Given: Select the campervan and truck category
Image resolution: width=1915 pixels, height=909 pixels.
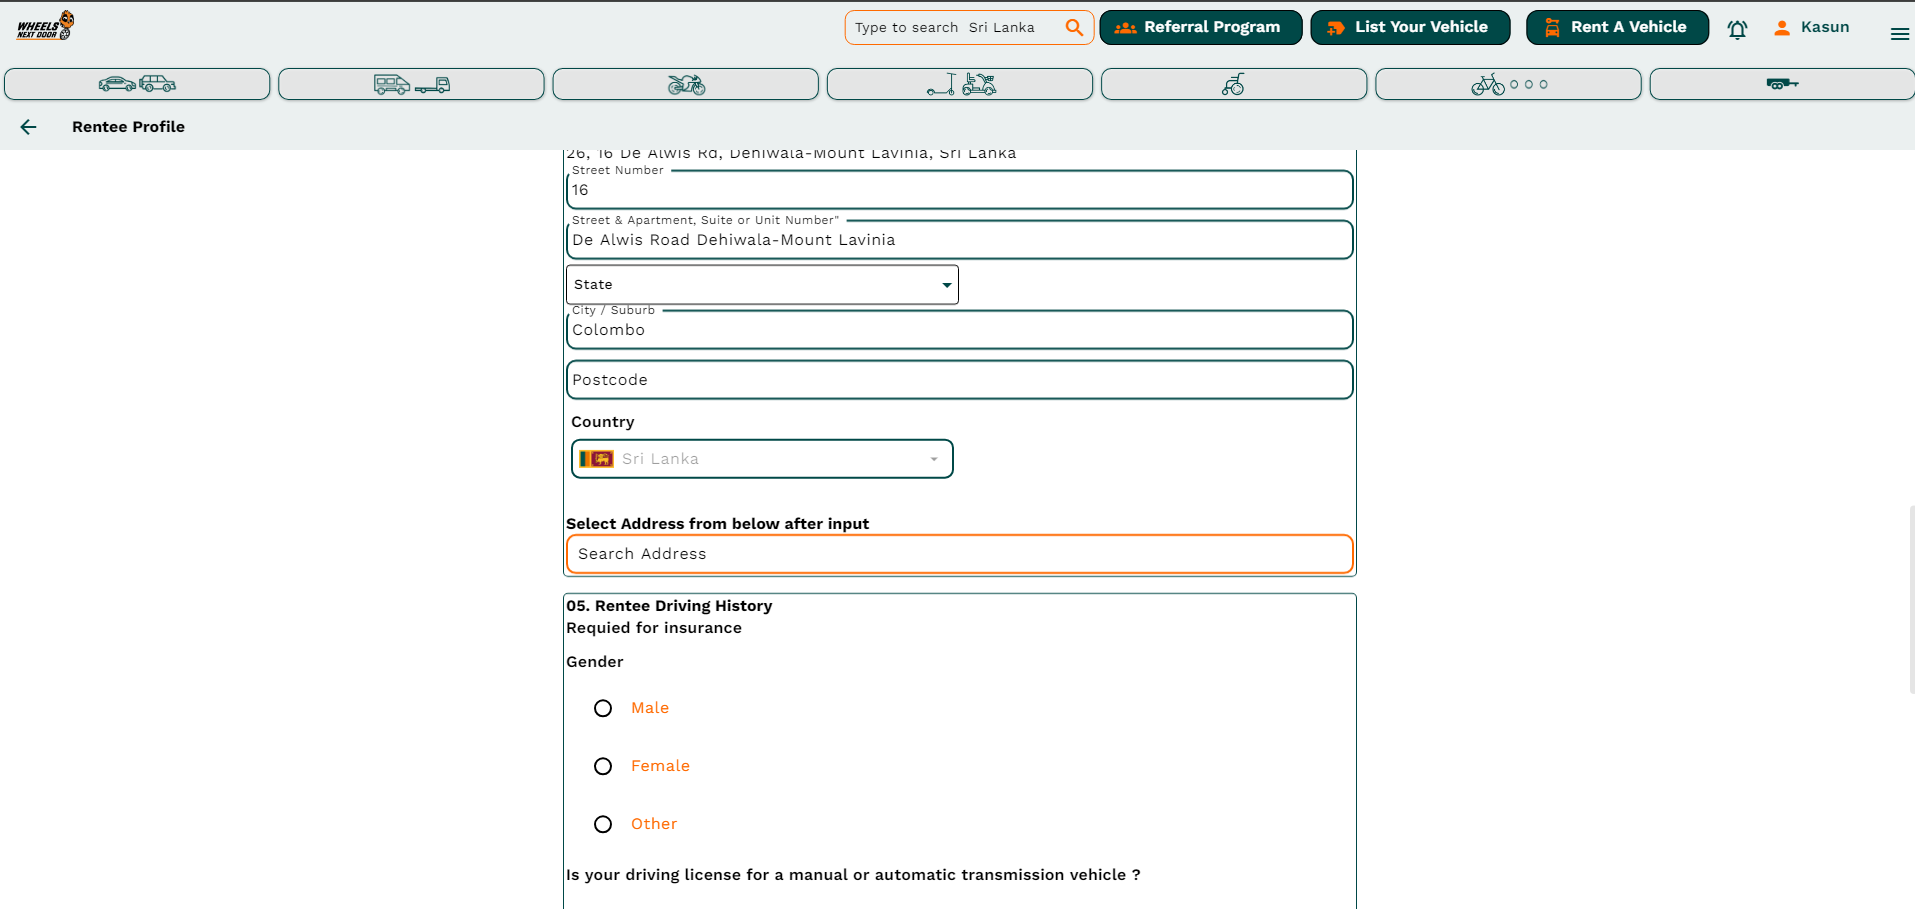Looking at the screenshot, I should (411, 84).
